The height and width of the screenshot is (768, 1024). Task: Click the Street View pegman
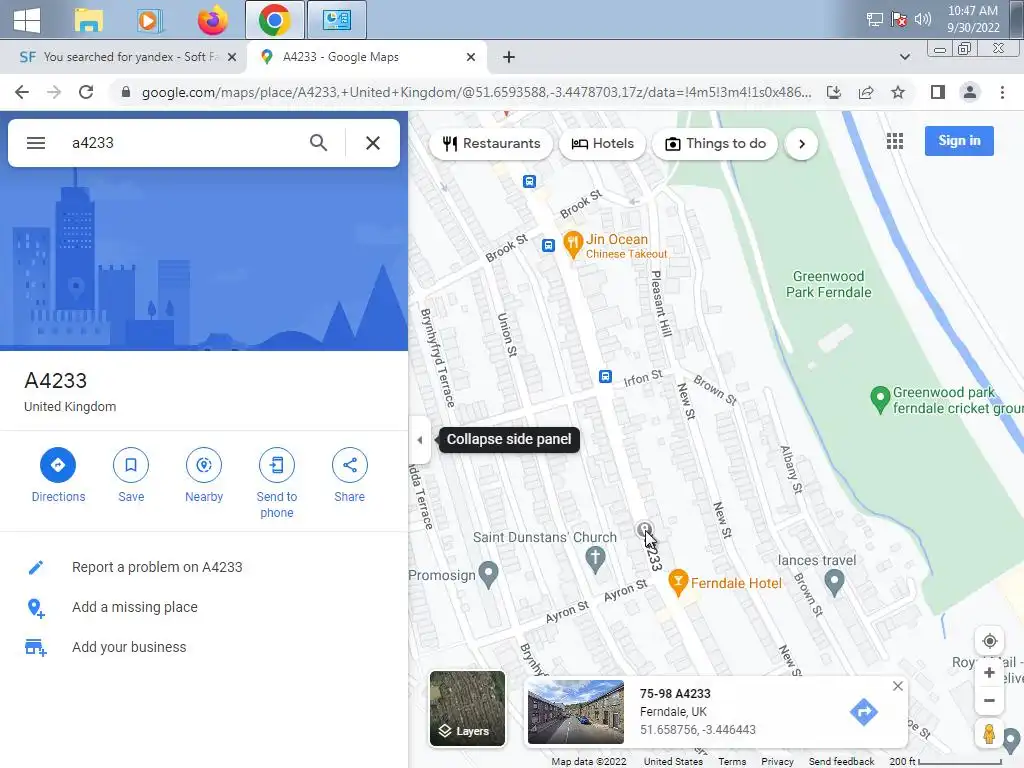pyautogui.click(x=989, y=733)
